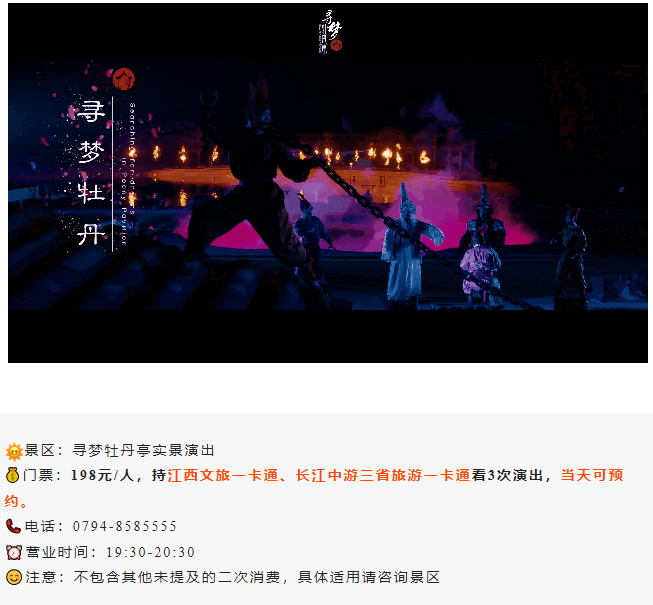Click the 注意 notice line about 二次消费
The width and height of the screenshot is (653, 605).
(x=223, y=578)
